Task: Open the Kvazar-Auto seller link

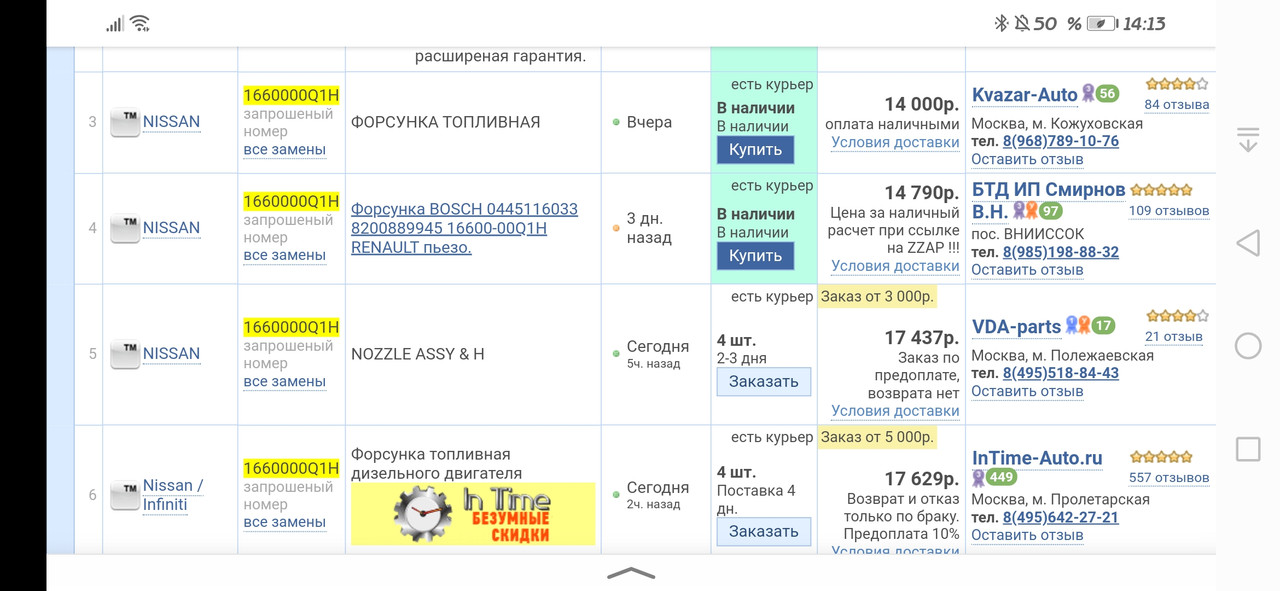Action: [1024, 95]
